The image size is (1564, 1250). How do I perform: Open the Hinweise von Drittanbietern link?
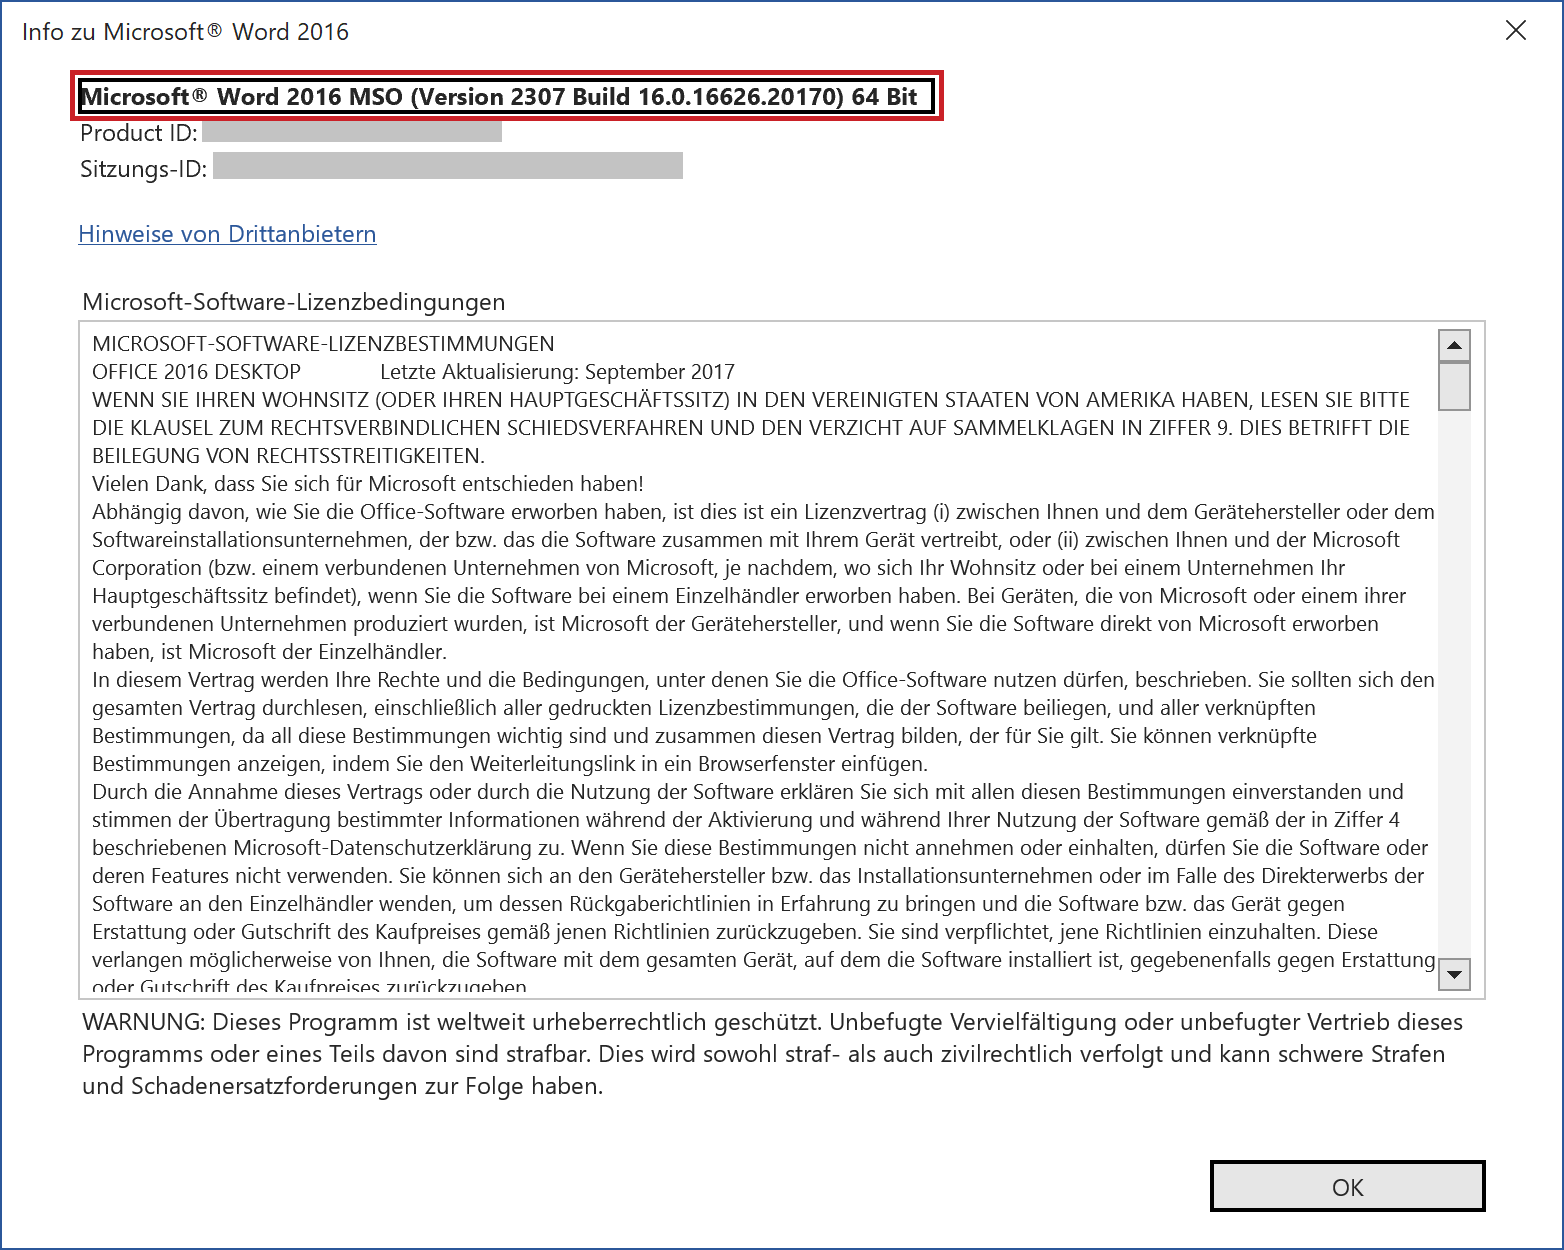227,234
